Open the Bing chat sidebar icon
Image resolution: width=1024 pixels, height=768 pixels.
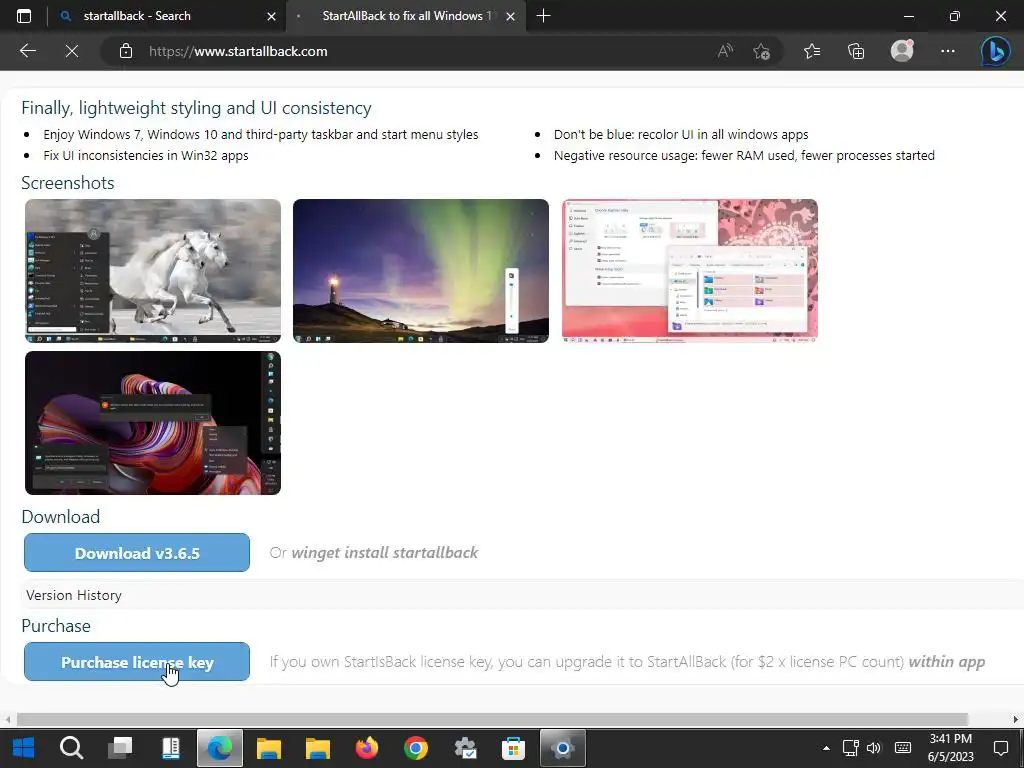pyautogui.click(x=995, y=51)
